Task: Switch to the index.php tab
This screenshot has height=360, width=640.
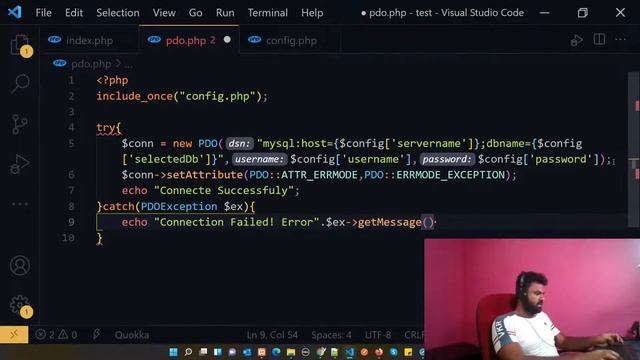Action: pyautogui.click(x=89, y=40)
